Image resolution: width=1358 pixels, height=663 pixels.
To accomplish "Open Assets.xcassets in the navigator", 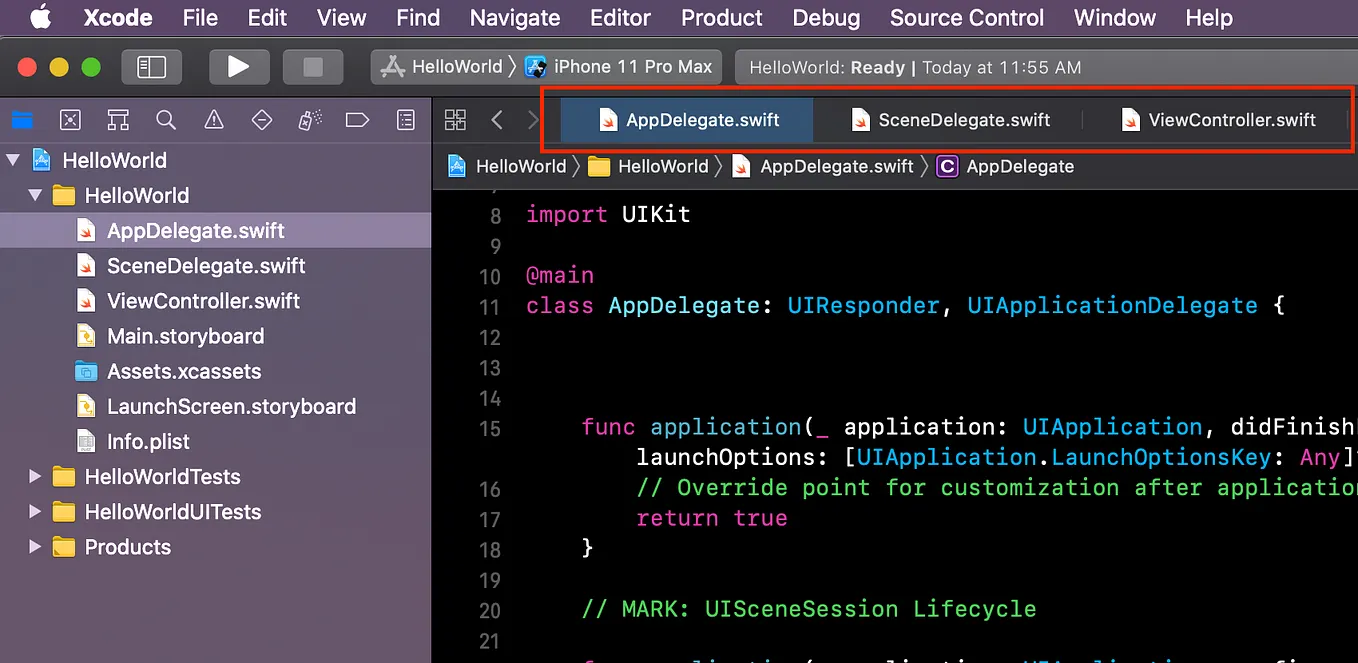I will (215, 371).
